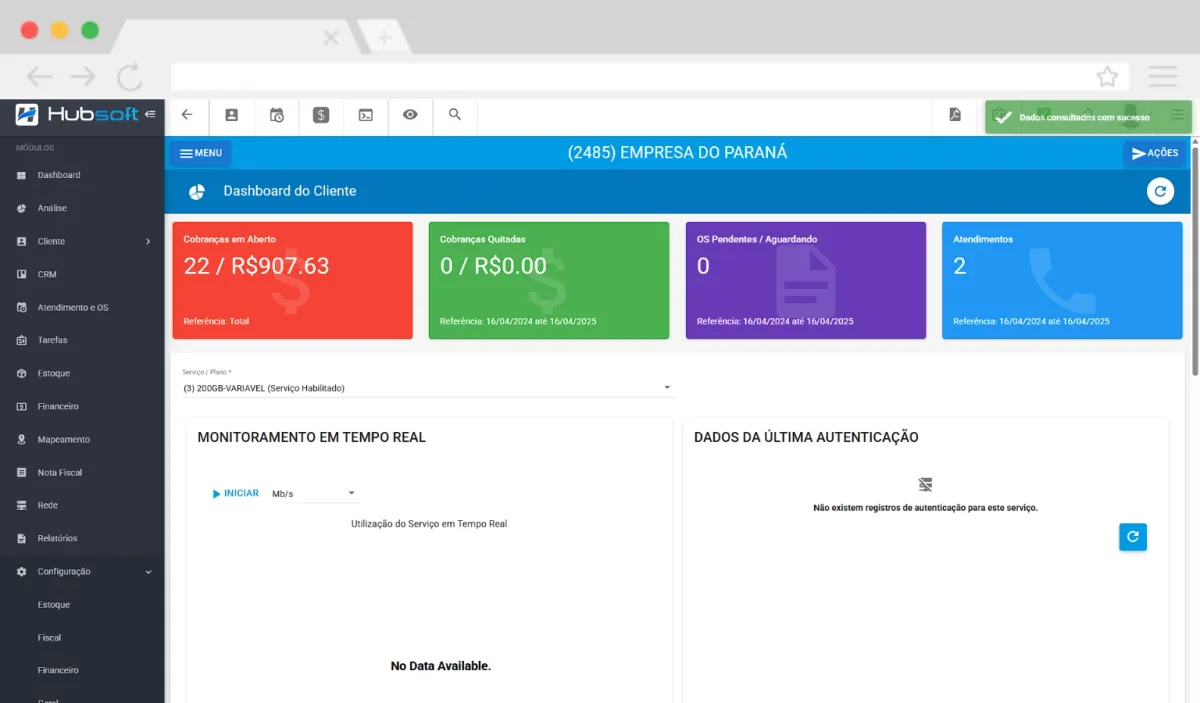
Task: Click the browser back arrow
Action: pyautogui.click(x=39, y=77)
